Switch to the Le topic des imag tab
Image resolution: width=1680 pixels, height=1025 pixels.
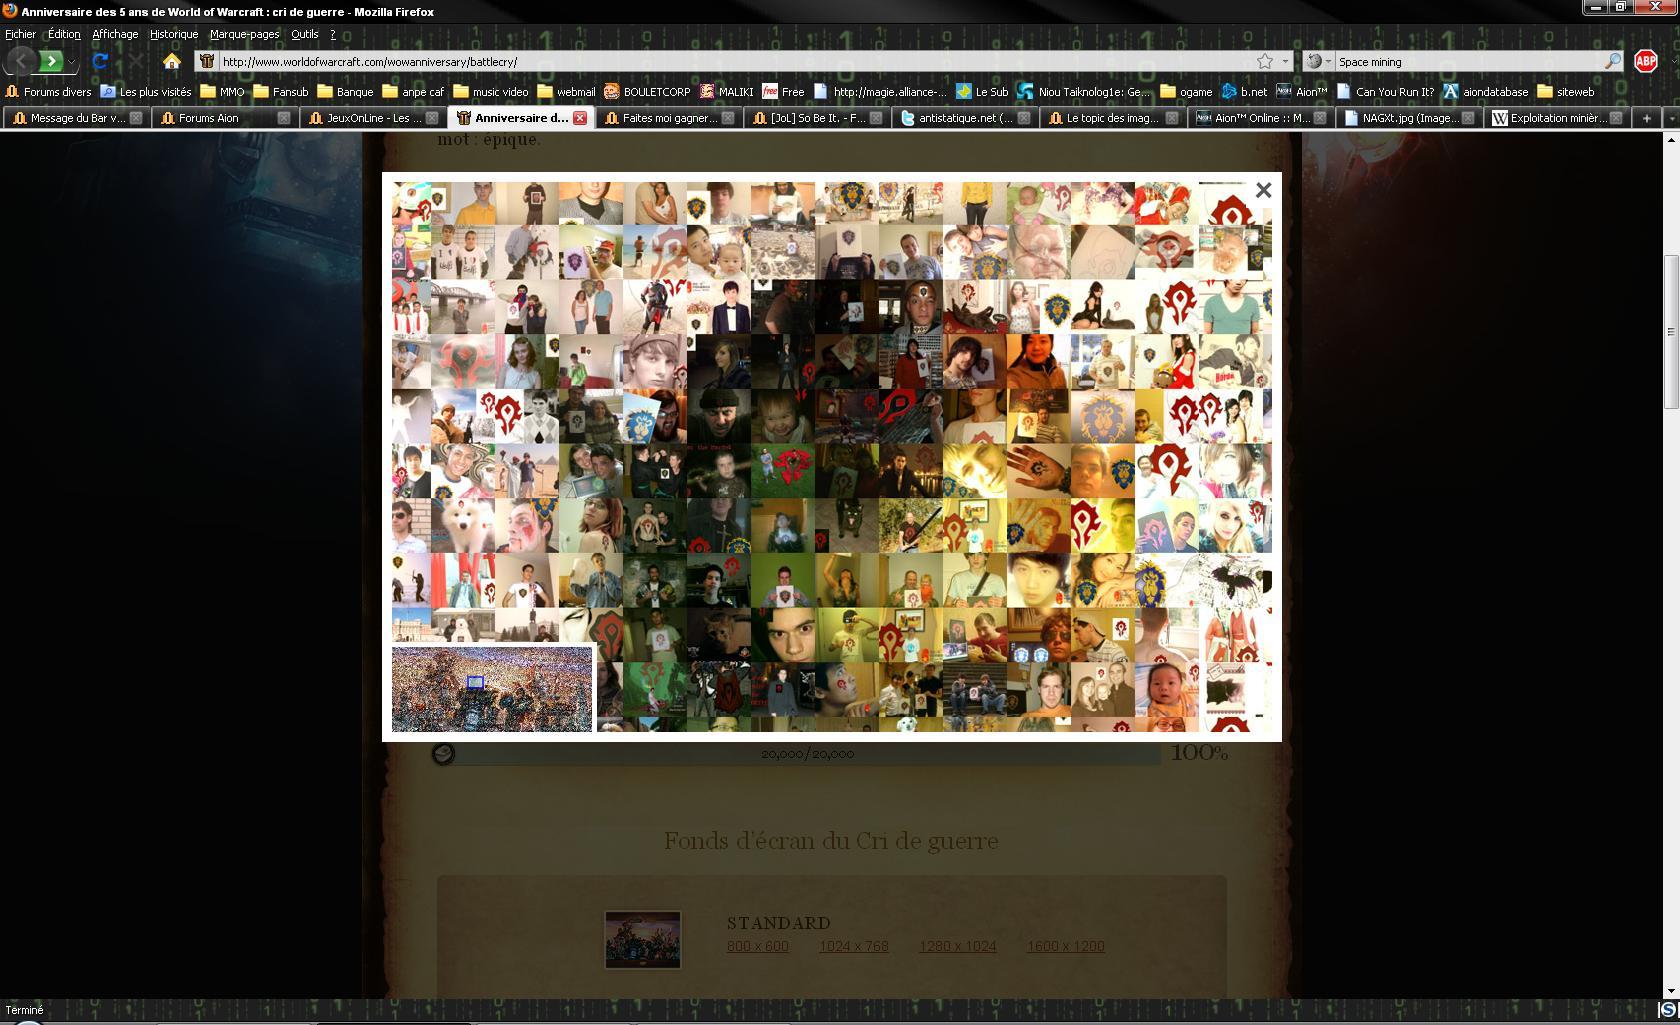[1112, 118]
